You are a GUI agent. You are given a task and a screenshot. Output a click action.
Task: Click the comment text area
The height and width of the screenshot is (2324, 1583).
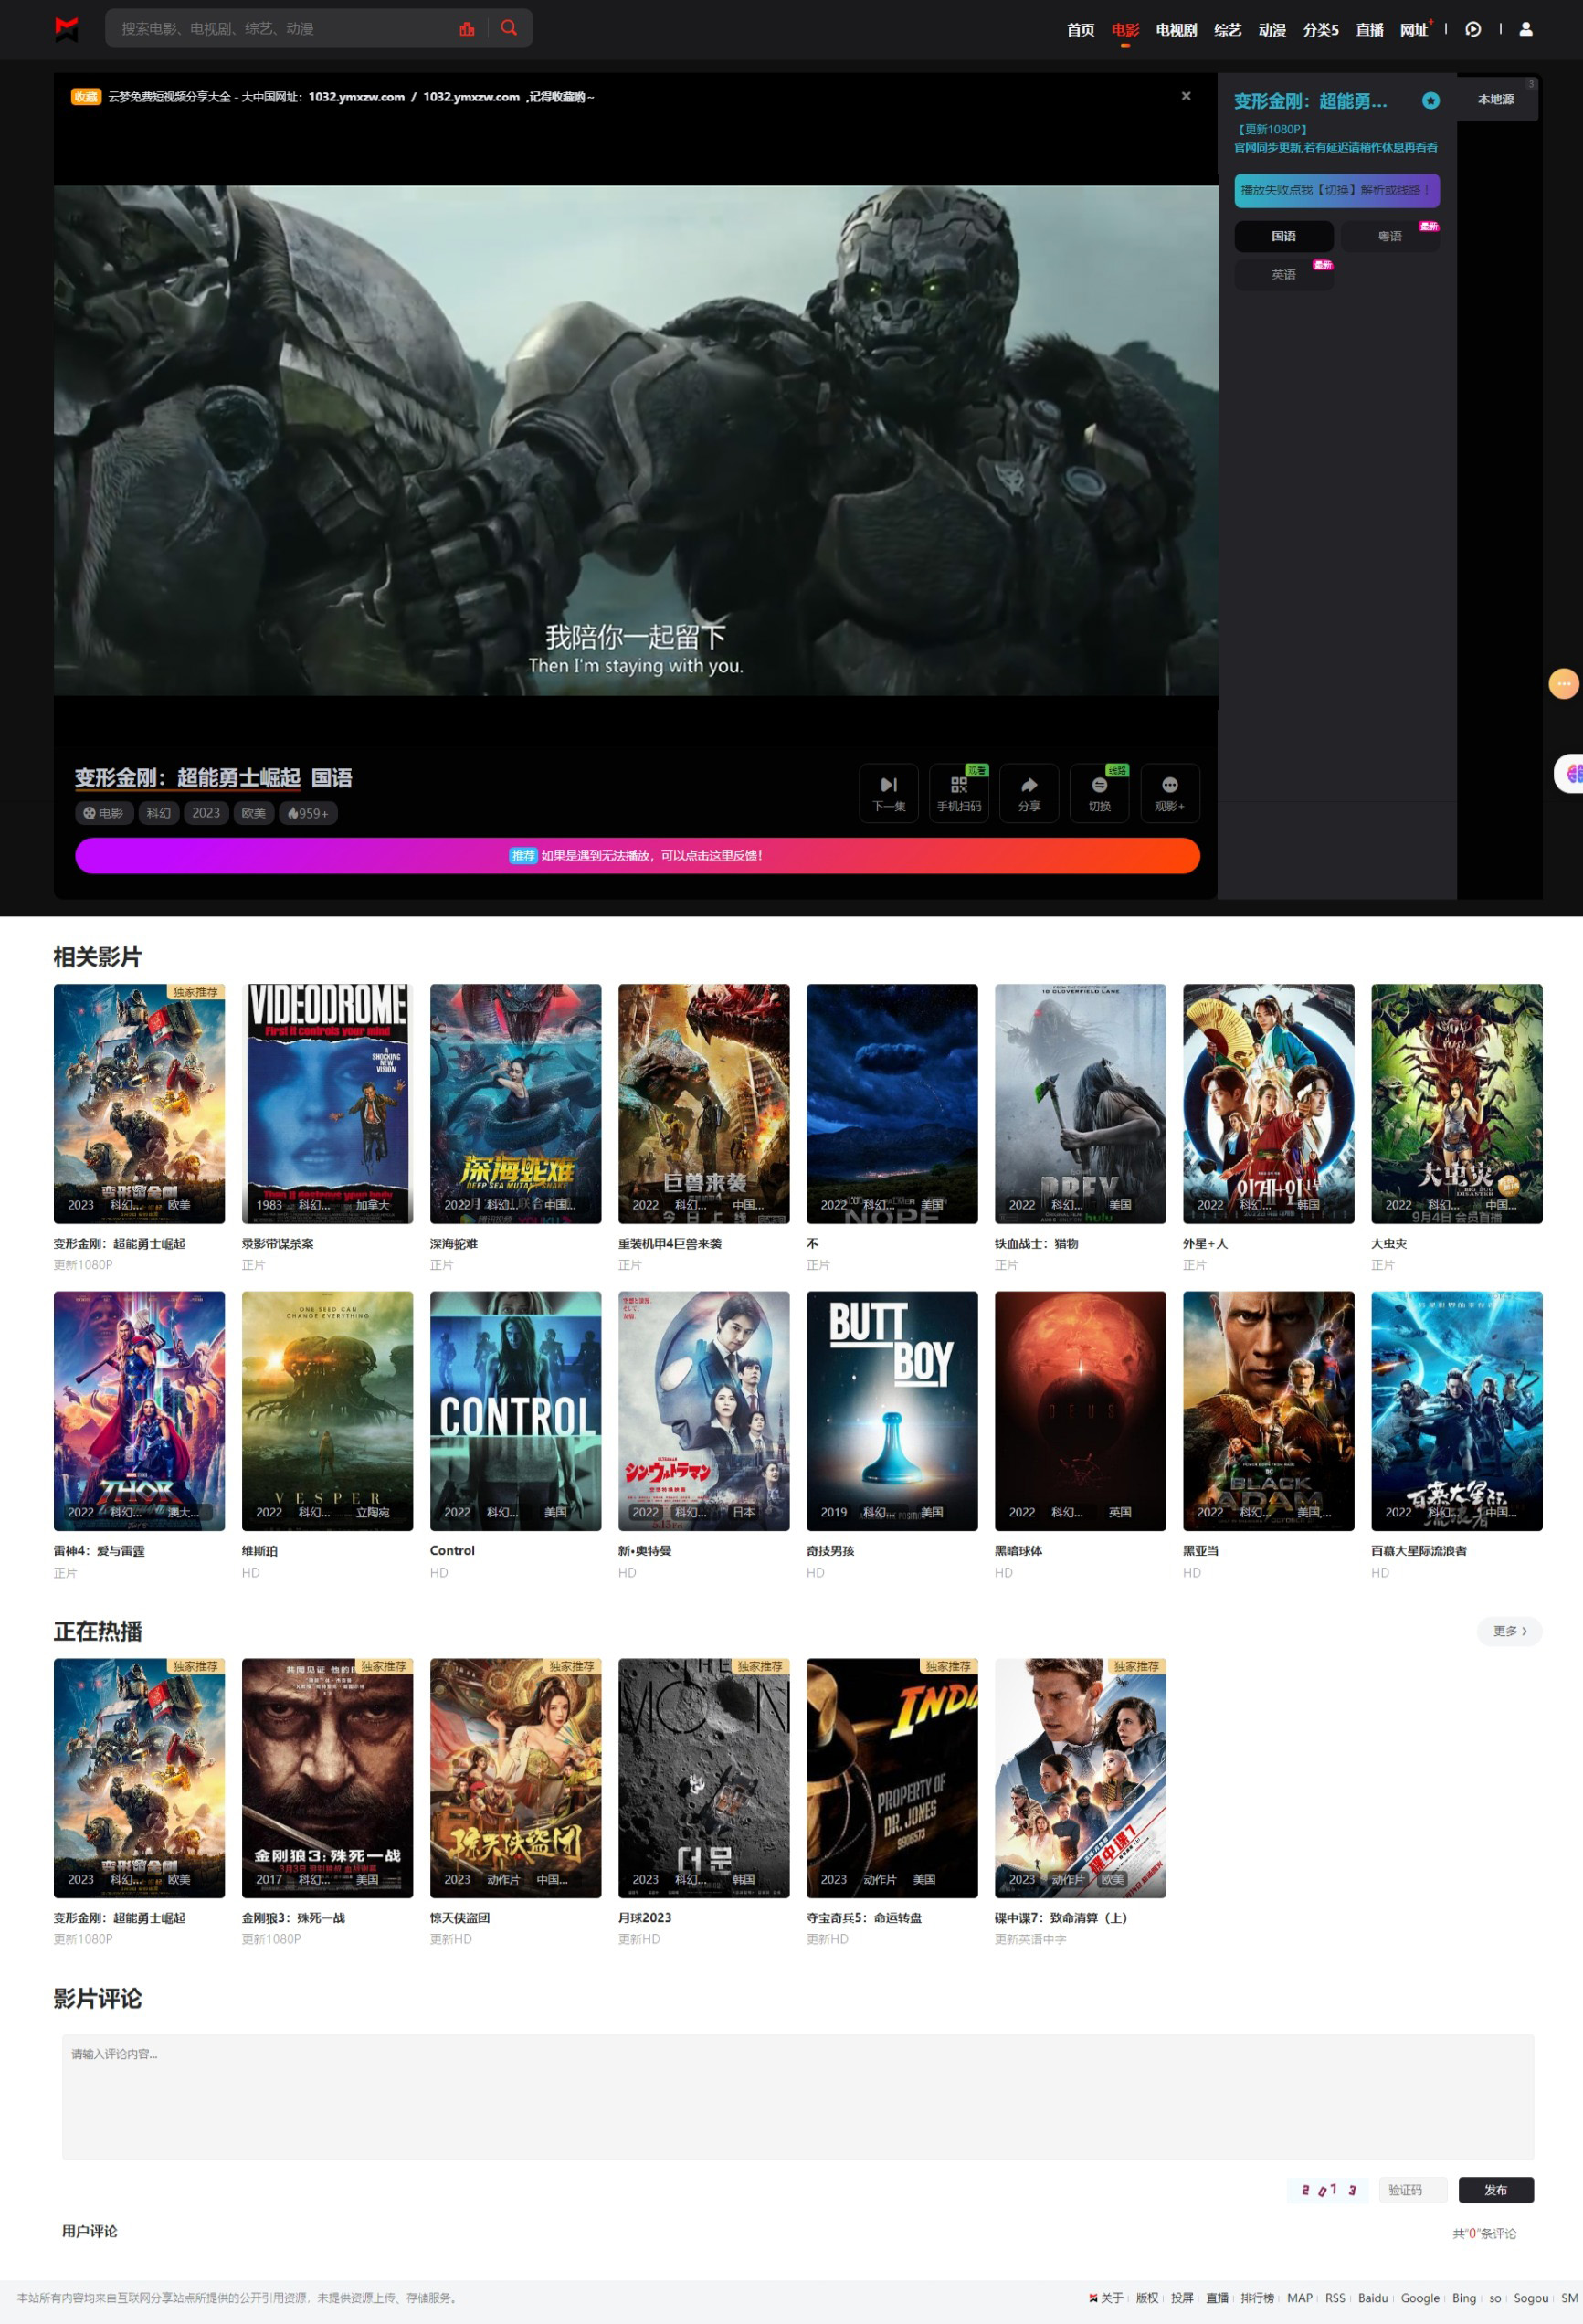tap(798, 2096)
